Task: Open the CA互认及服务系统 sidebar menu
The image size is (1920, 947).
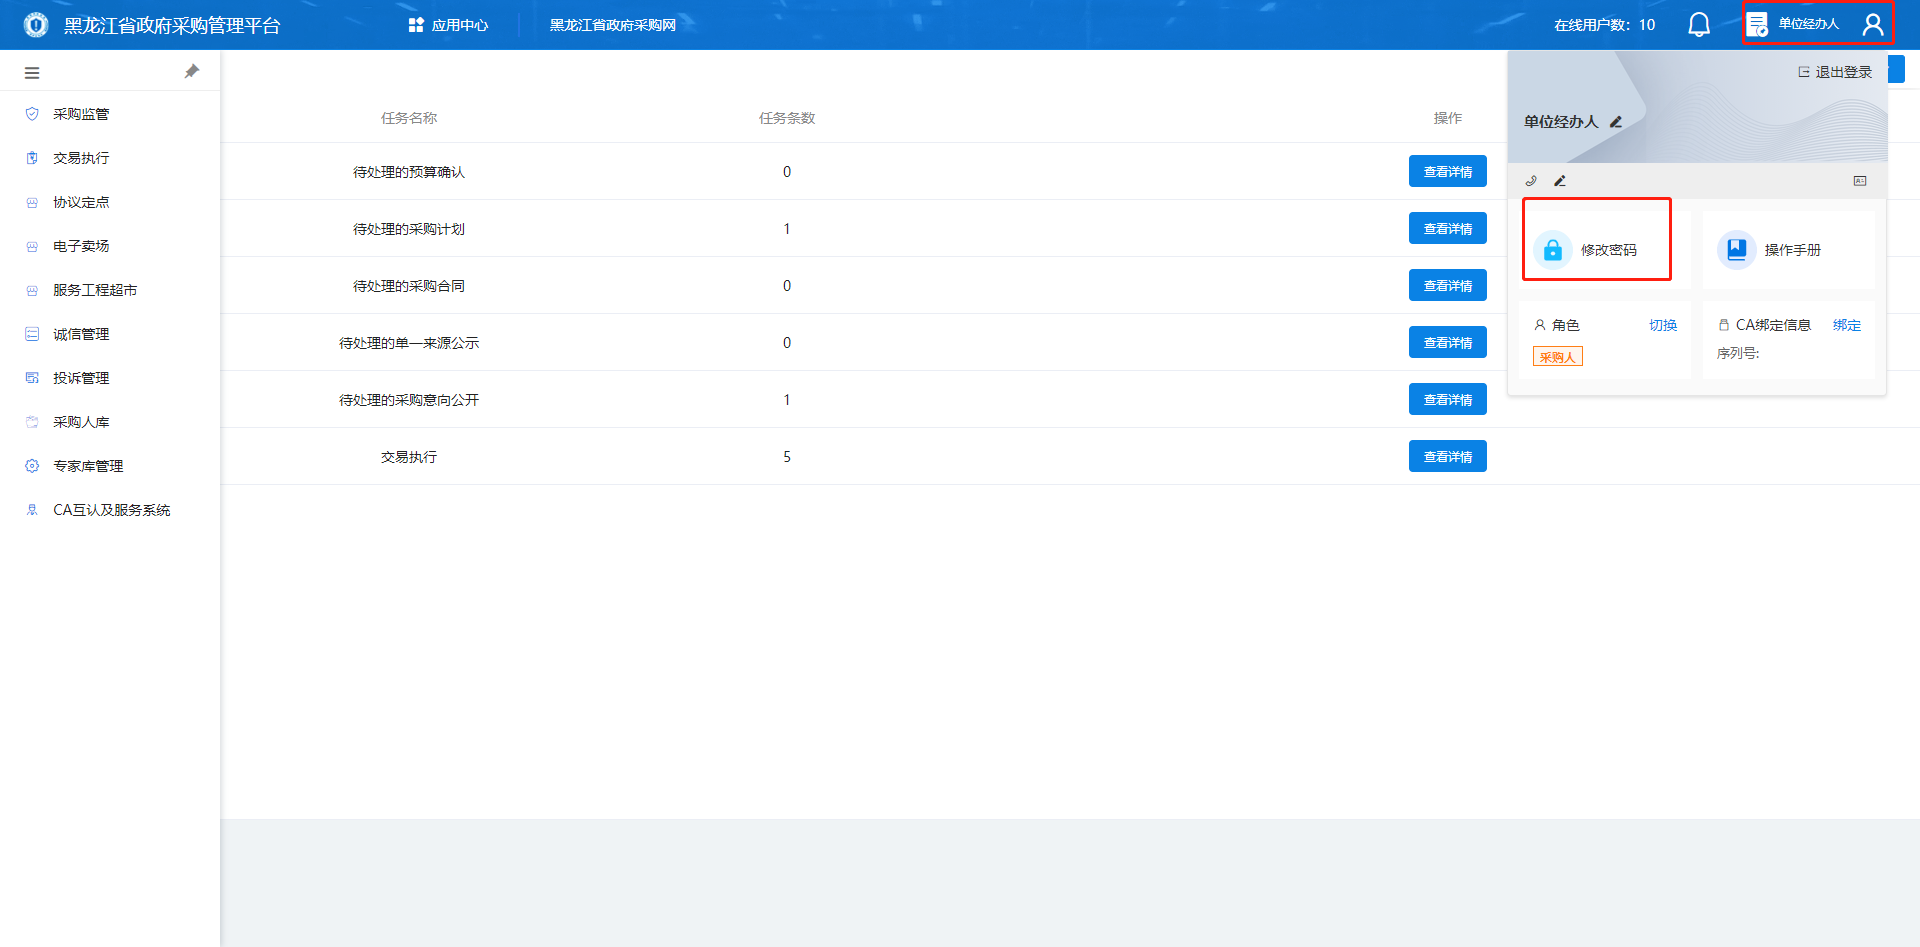Action: (110, 510)
